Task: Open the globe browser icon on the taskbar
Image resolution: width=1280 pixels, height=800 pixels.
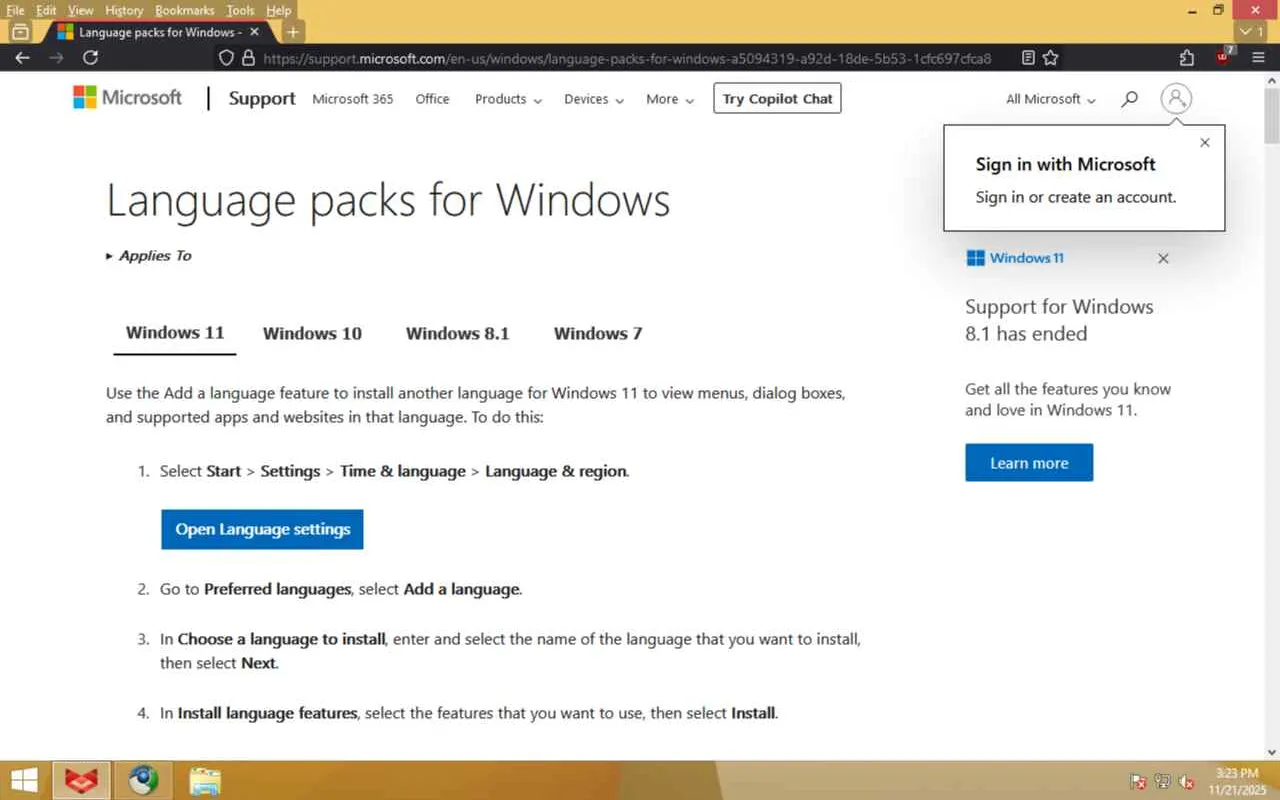Action: (143, 780)
